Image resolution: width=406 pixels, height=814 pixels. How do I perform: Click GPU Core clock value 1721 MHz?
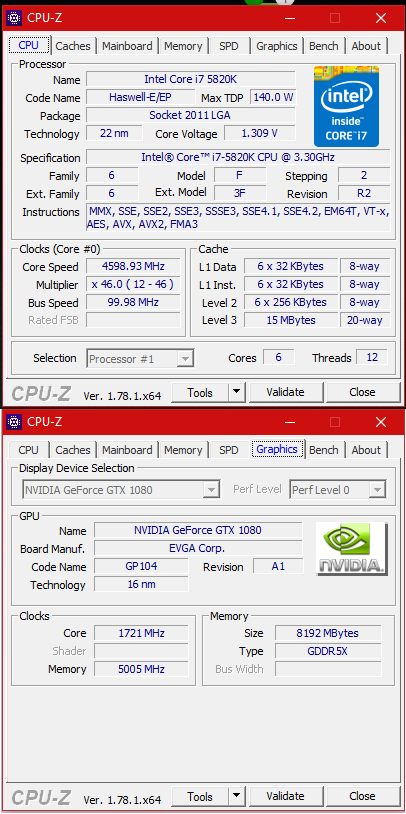pyautogui.click(x=141, y=633)
